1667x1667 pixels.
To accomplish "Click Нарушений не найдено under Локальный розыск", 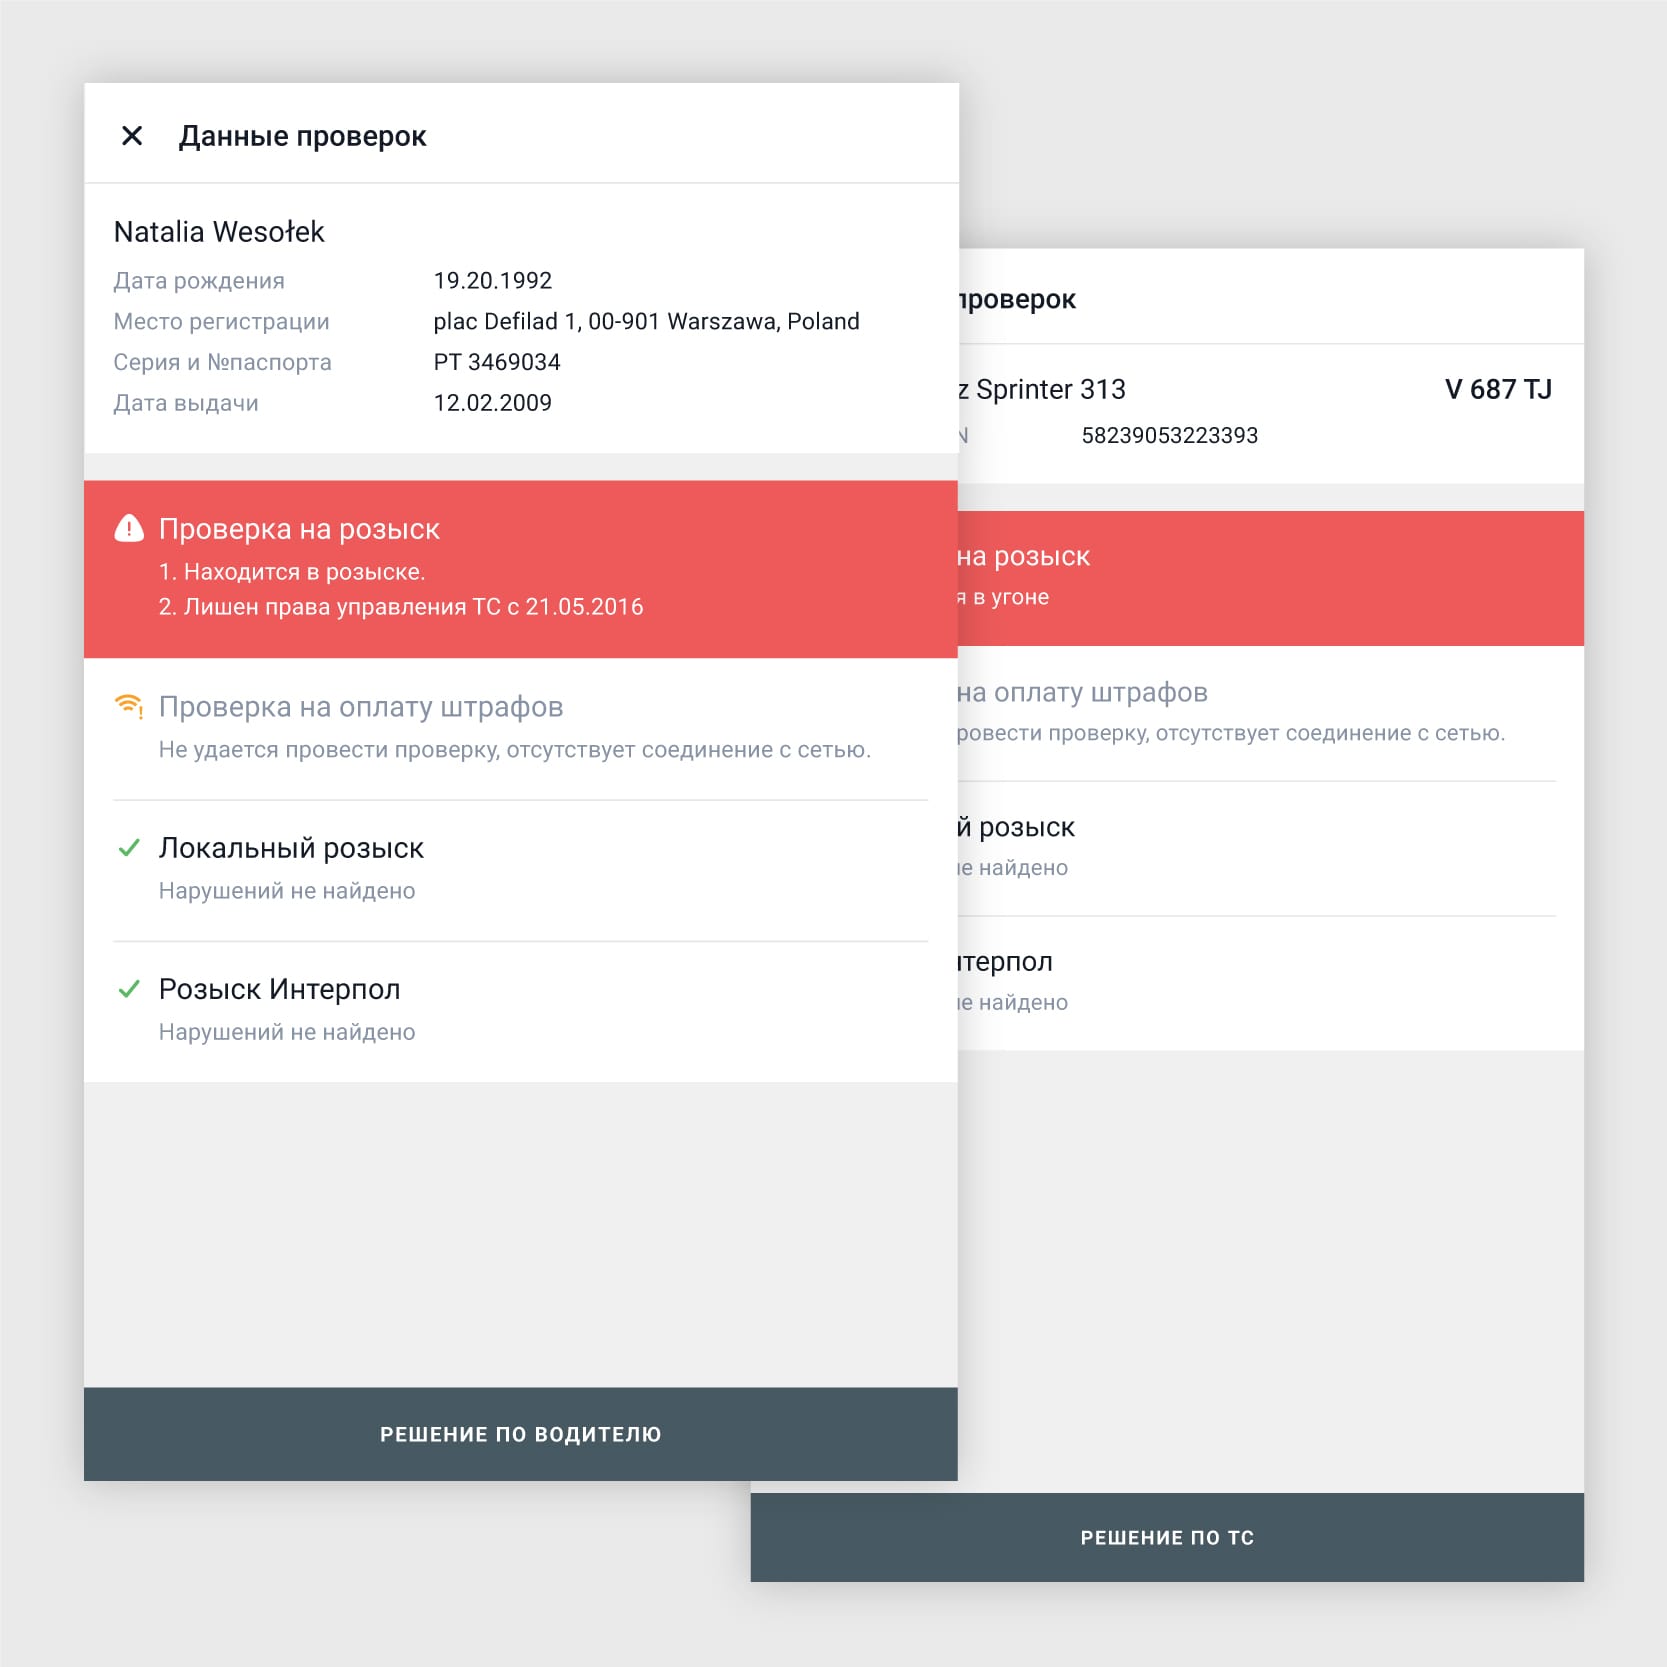I will coord(287,891).
